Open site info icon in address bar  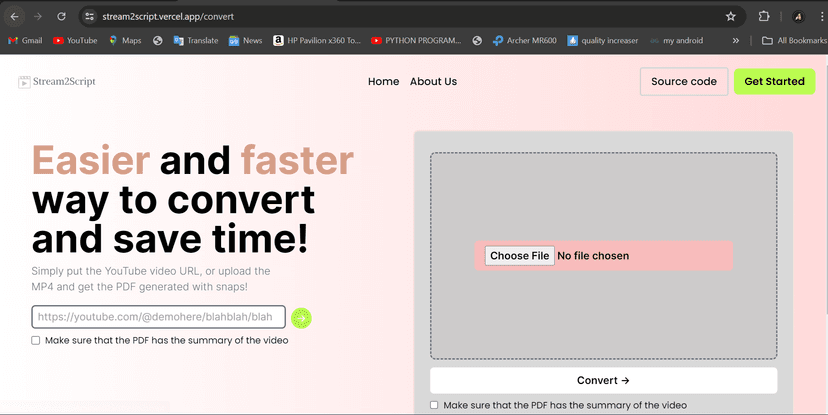coord(90,16)
